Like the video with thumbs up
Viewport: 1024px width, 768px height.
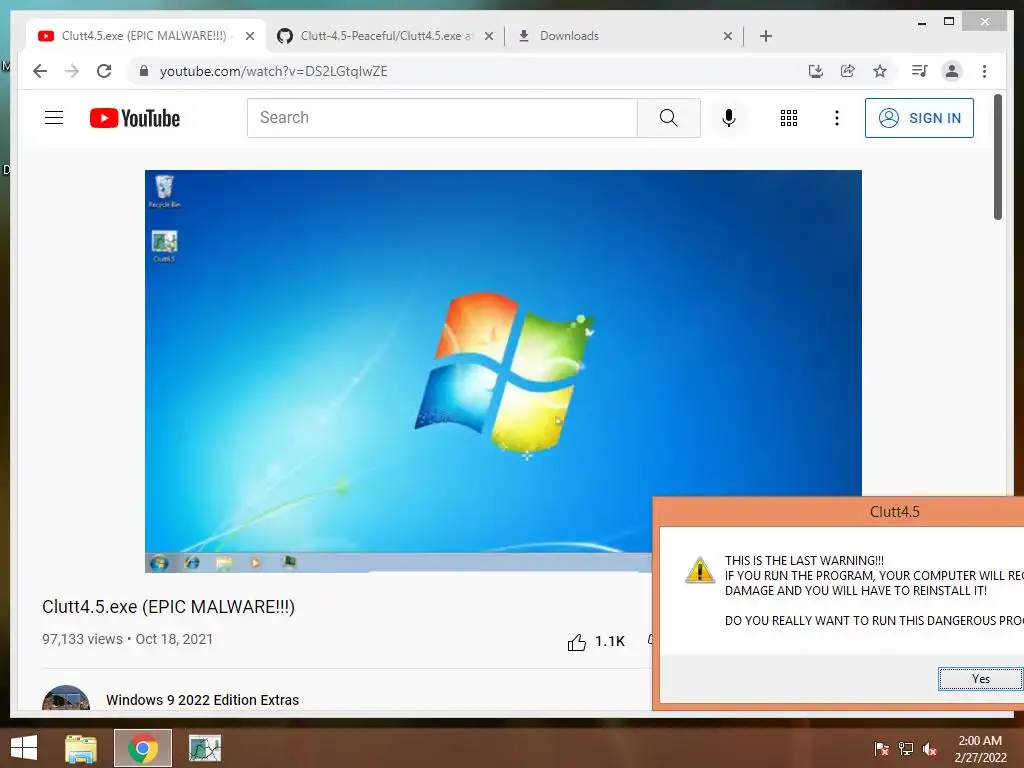(x=577, y=643)
